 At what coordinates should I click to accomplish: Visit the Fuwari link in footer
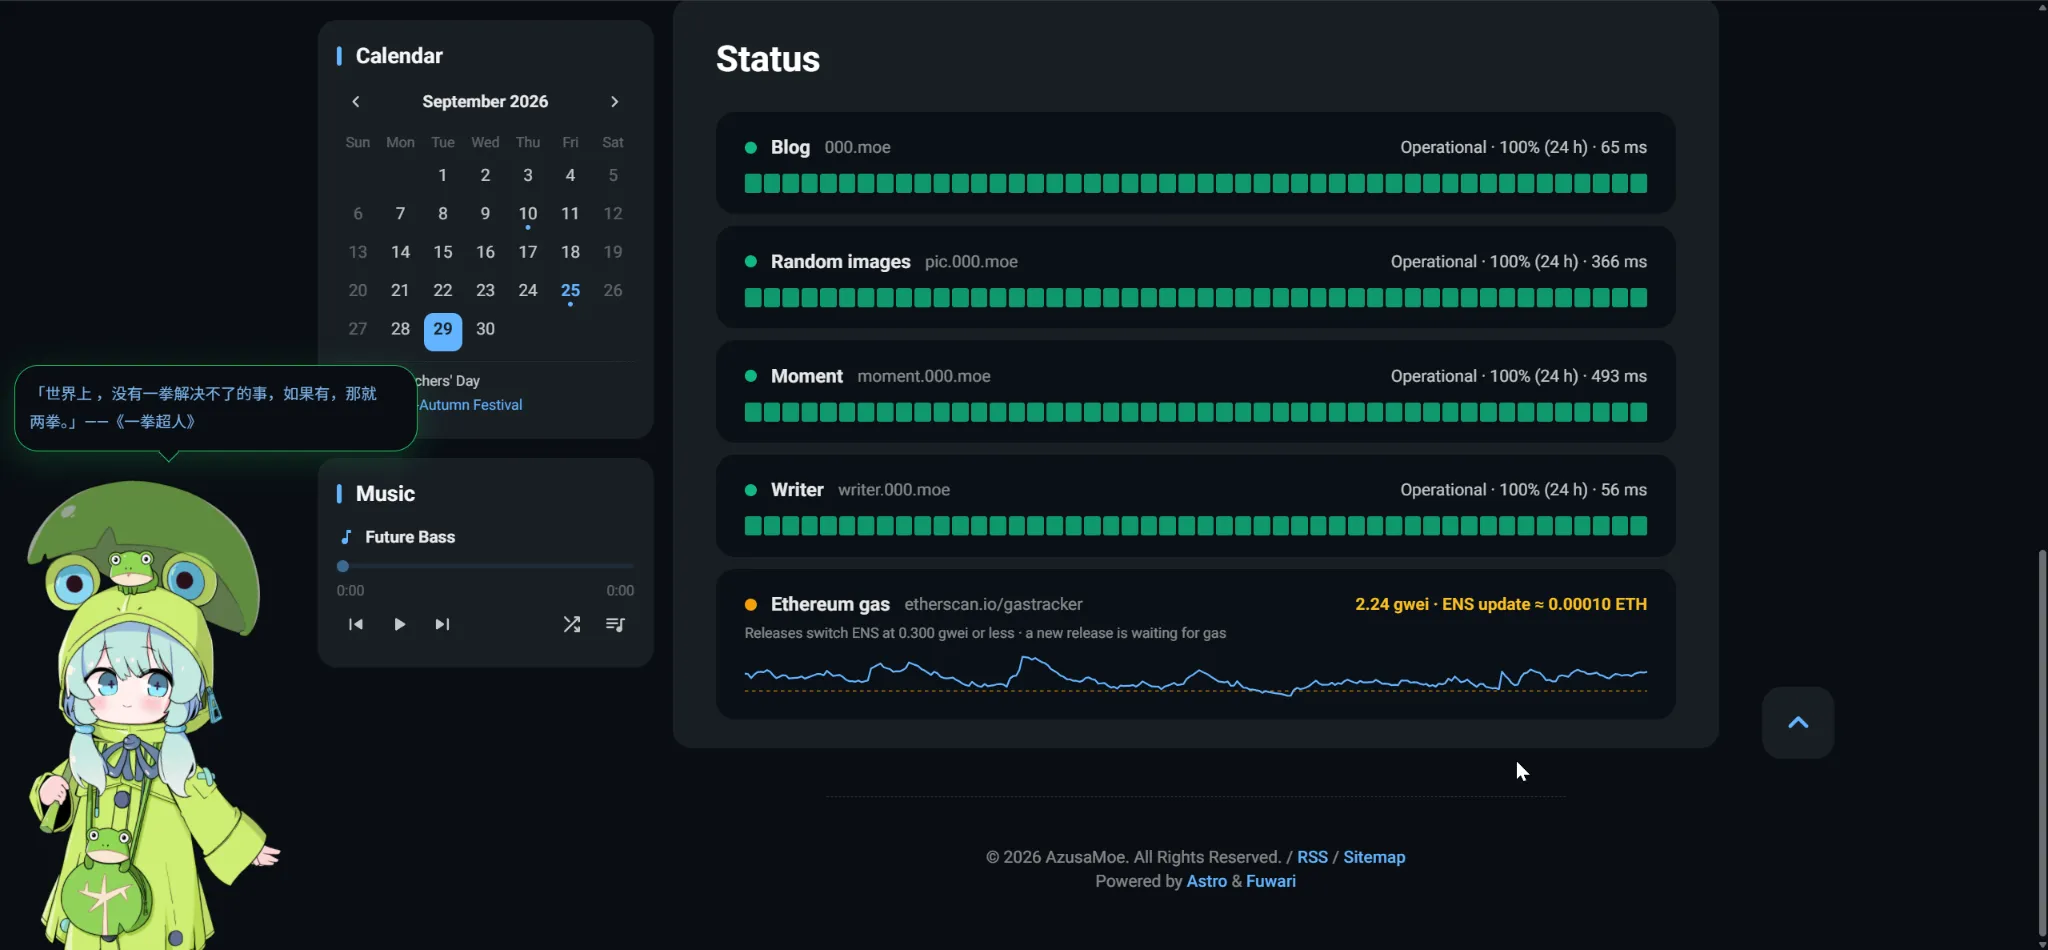(1271, 881)
